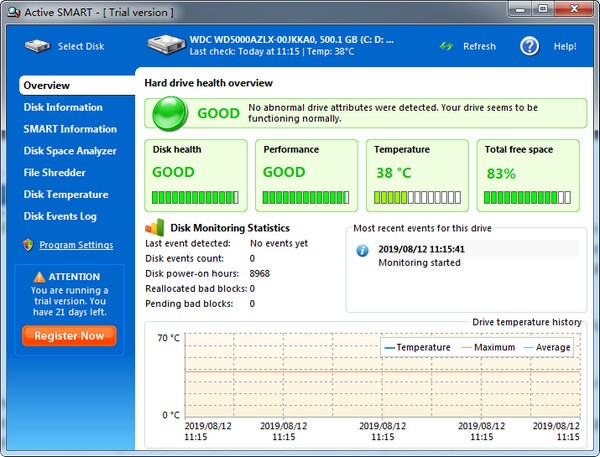
Task: Open the Disk Space Analyzer page
Action: tap(70, 151)
